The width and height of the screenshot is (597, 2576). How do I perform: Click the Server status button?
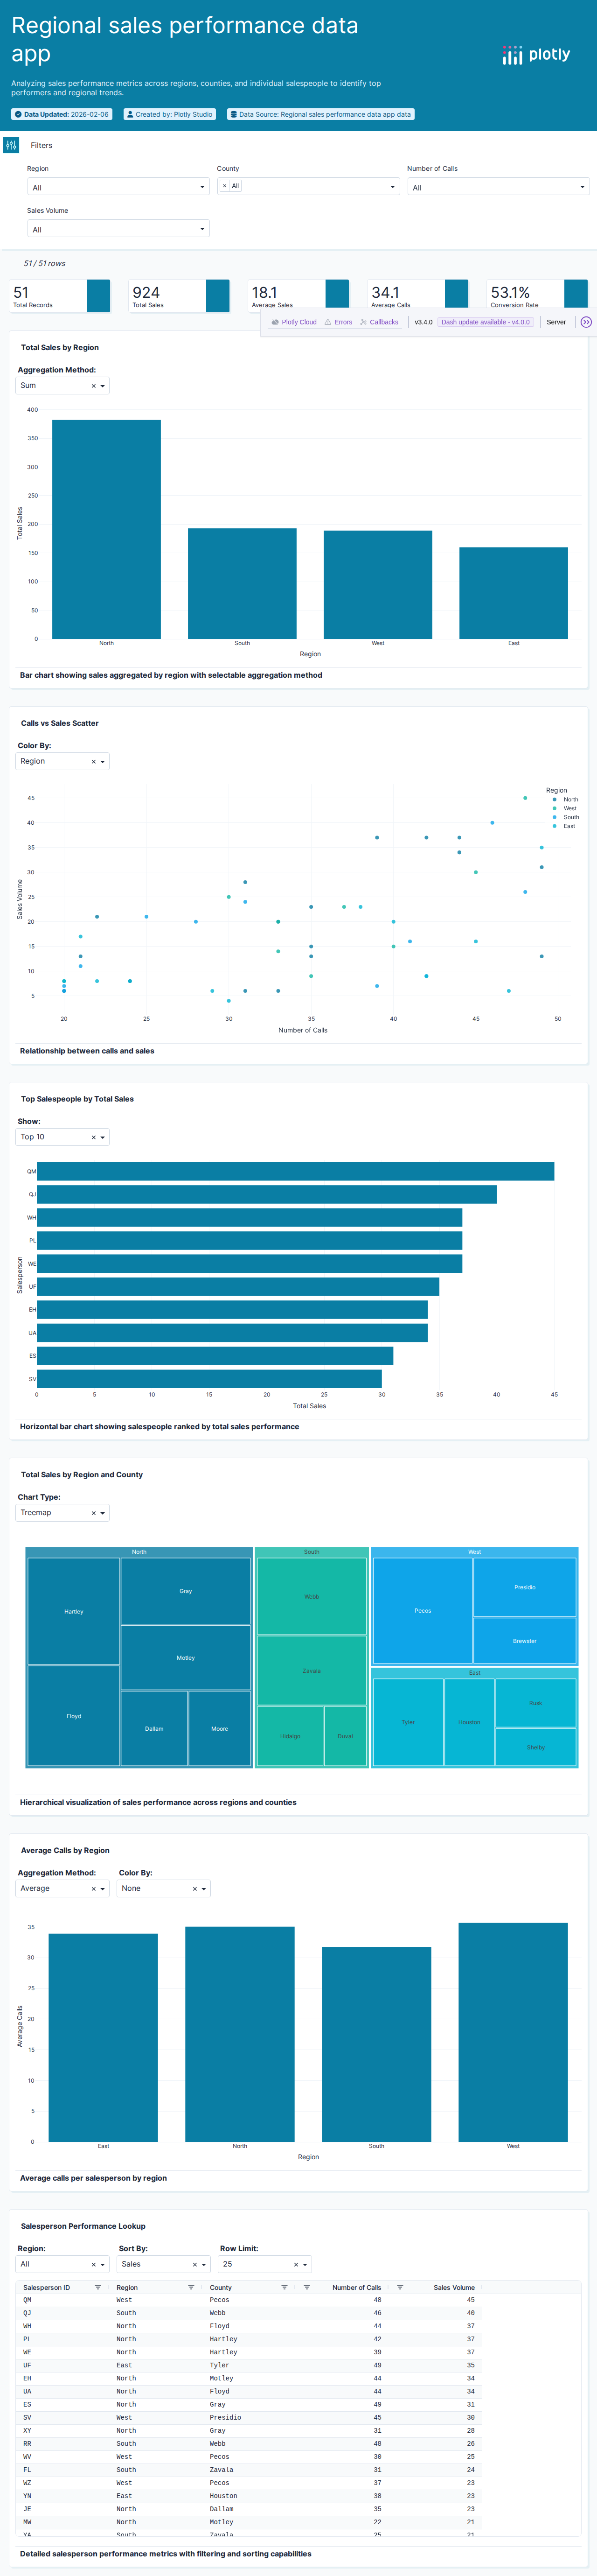tap(556, 322)
